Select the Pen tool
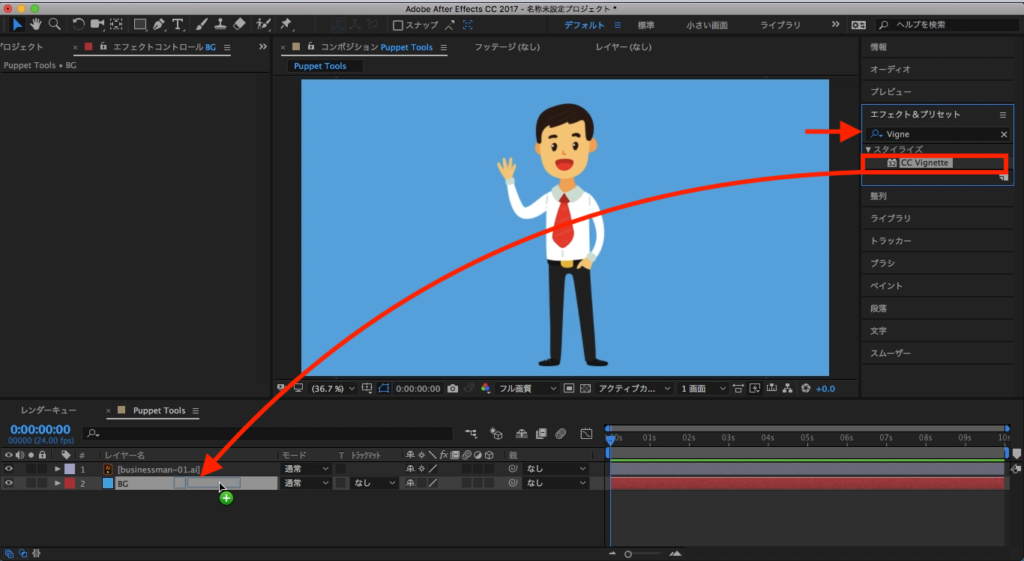 [x=161, y=24]
